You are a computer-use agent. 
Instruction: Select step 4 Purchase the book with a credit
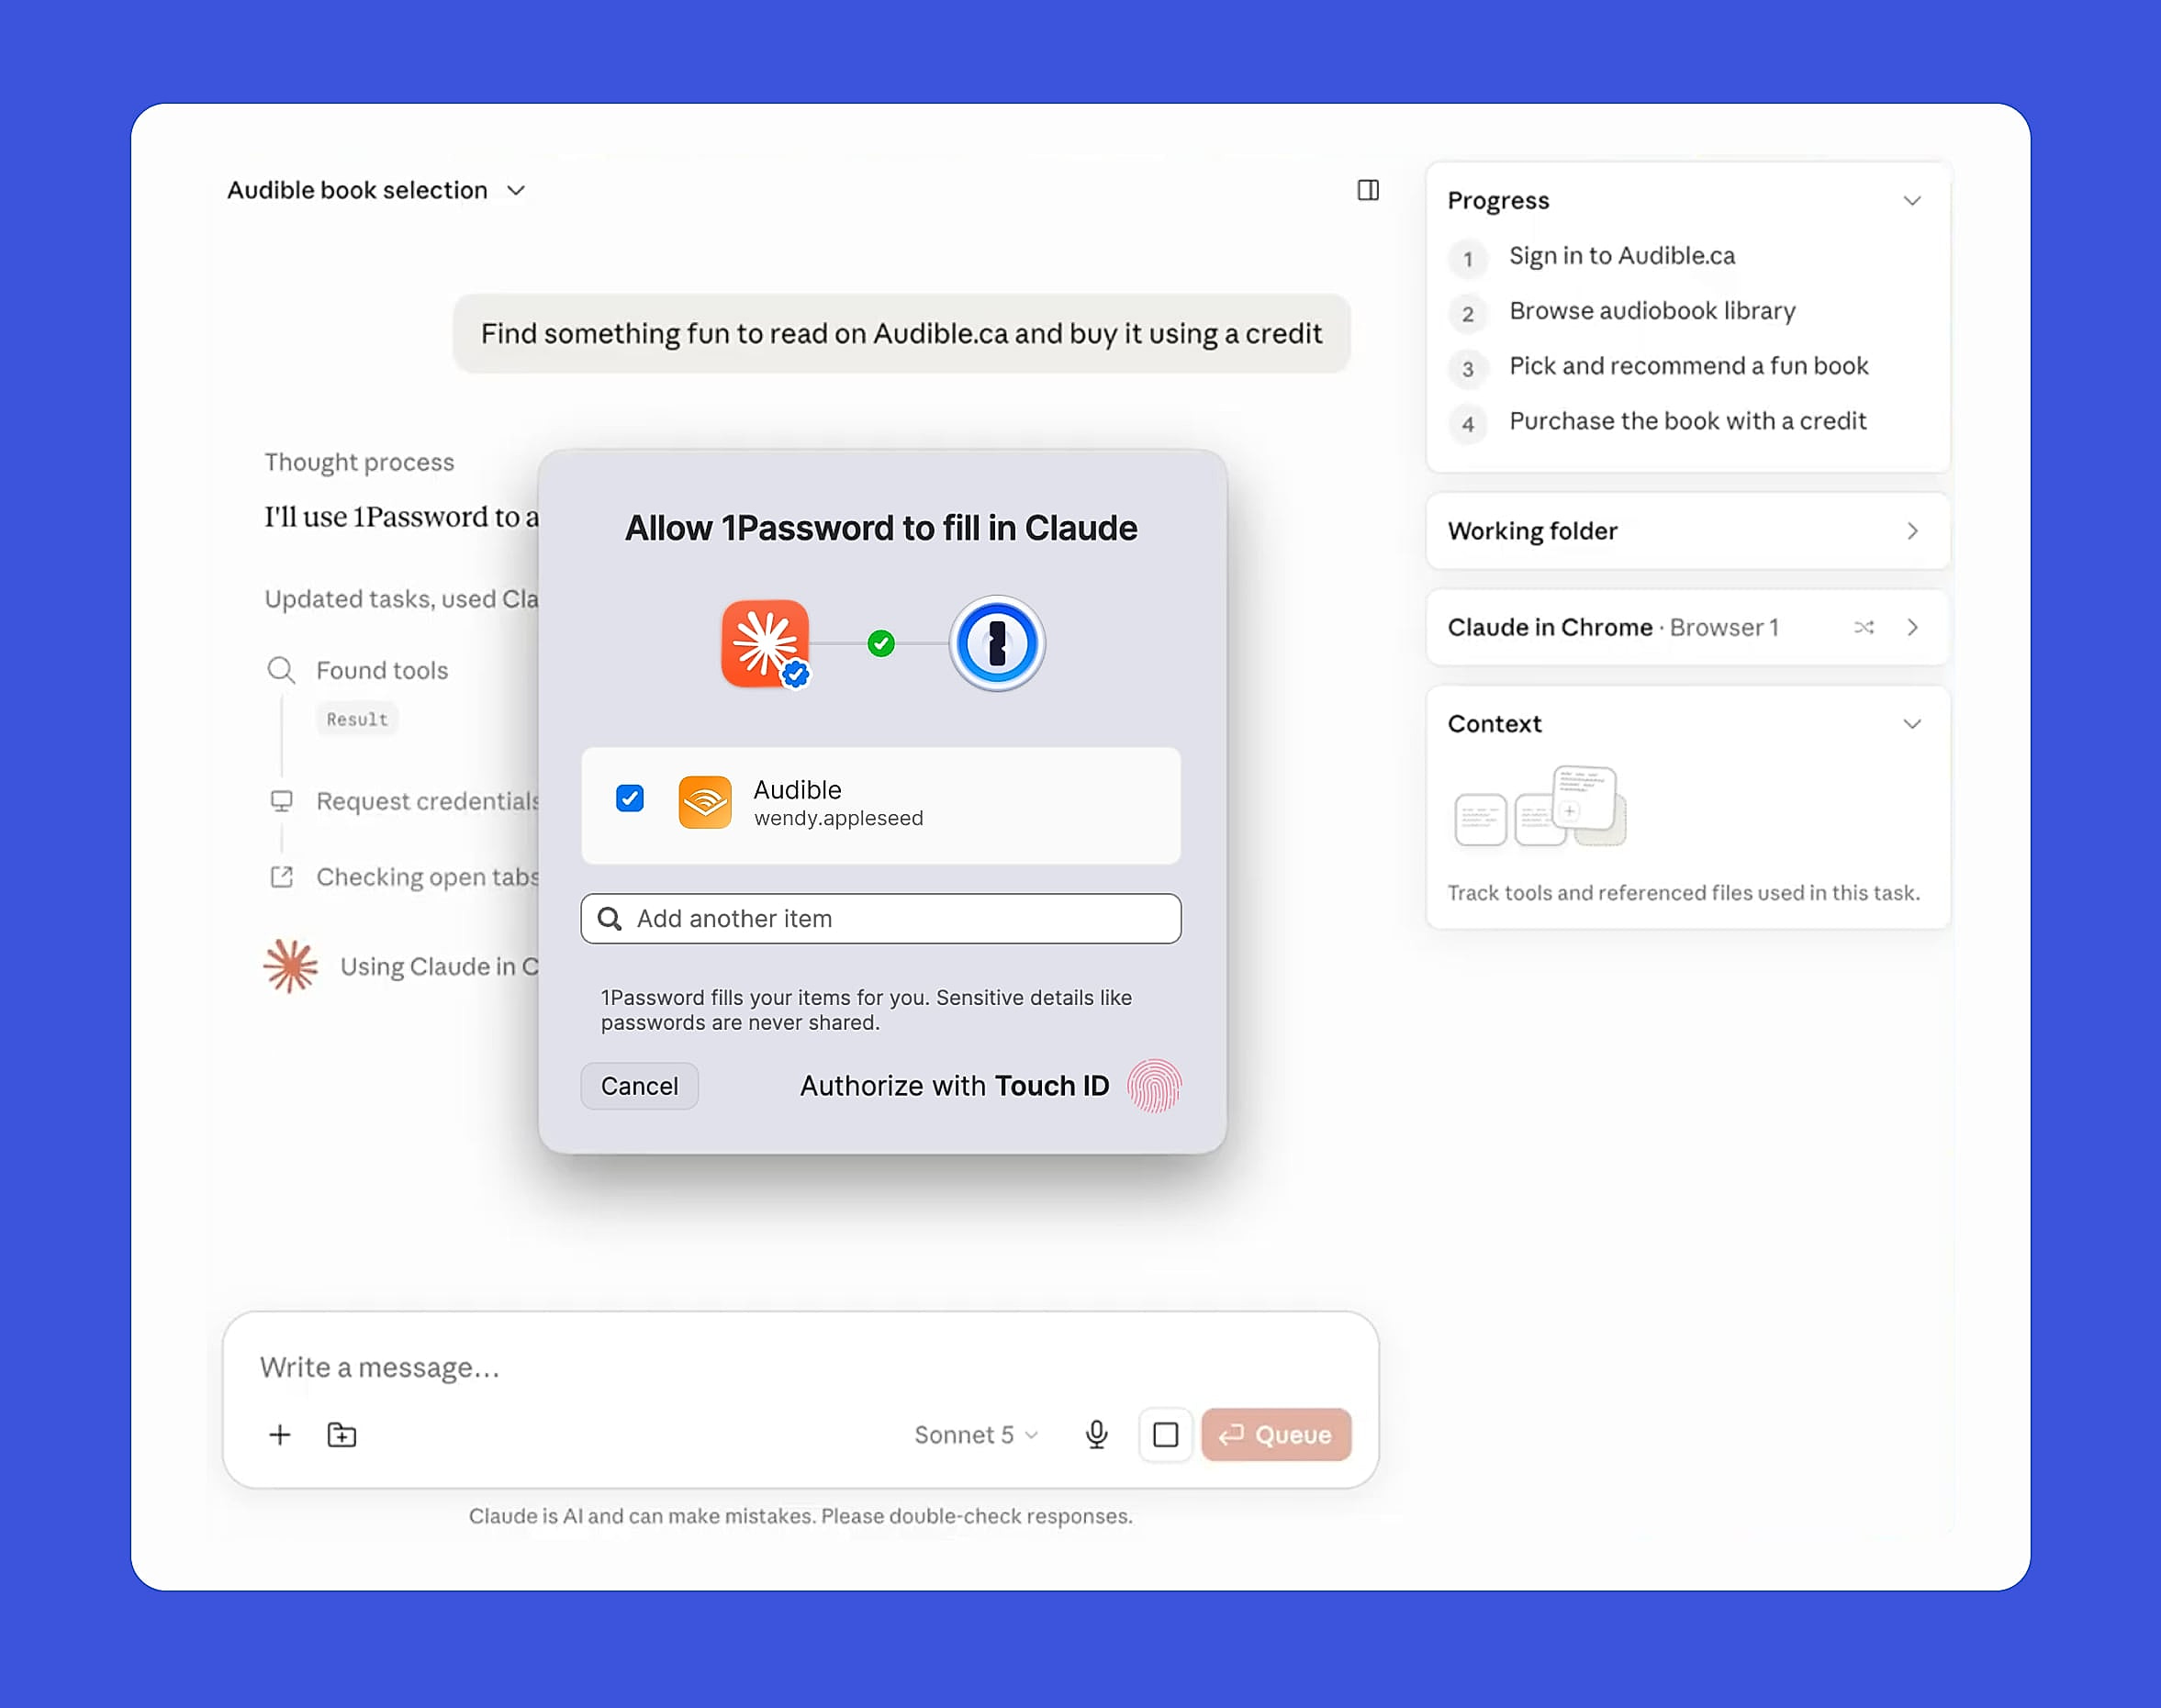(1688, 421)
